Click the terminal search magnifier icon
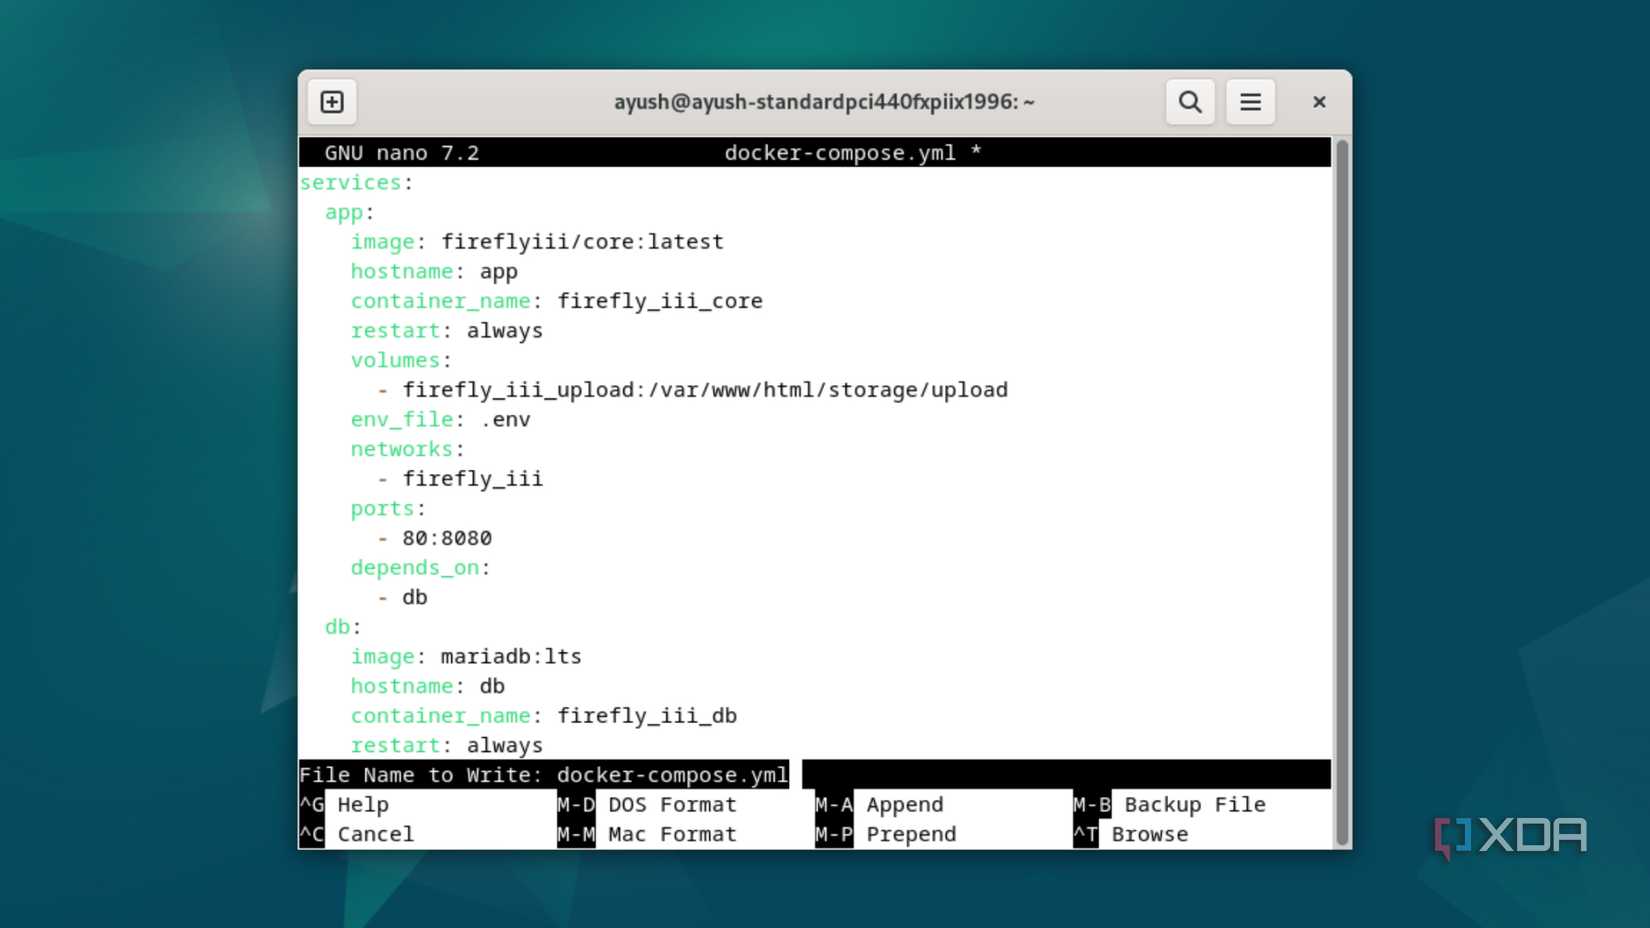Image resolution: width=1650 pixels, height=928 pixels. (1190, 102)
